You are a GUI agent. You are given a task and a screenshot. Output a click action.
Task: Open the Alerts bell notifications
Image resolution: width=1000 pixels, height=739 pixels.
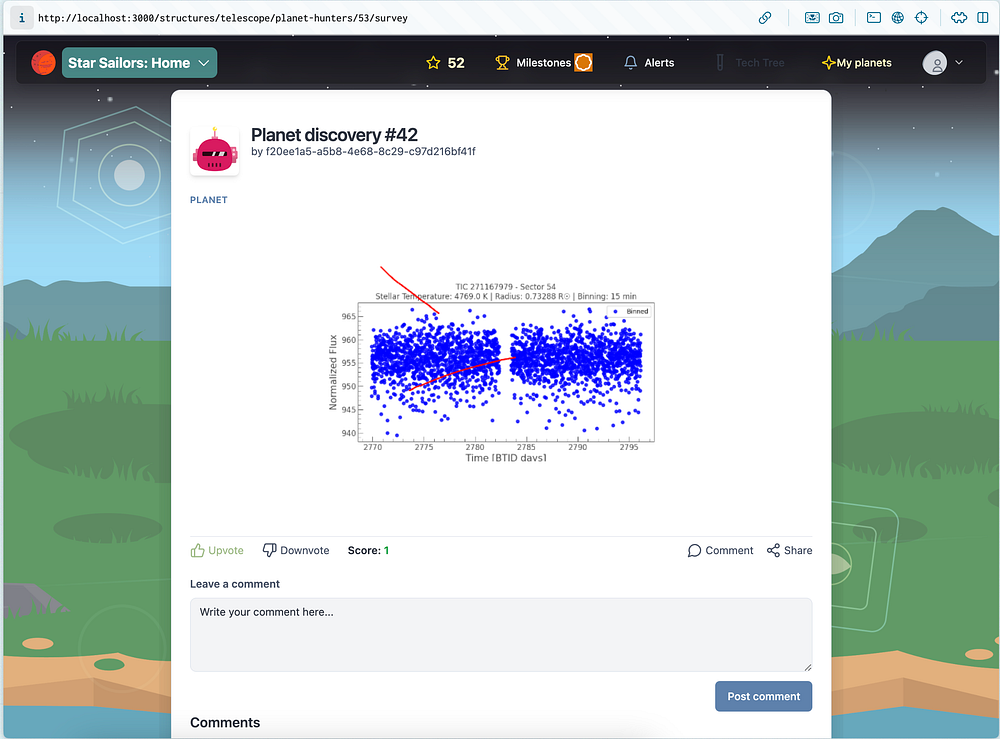coord(649,62)
